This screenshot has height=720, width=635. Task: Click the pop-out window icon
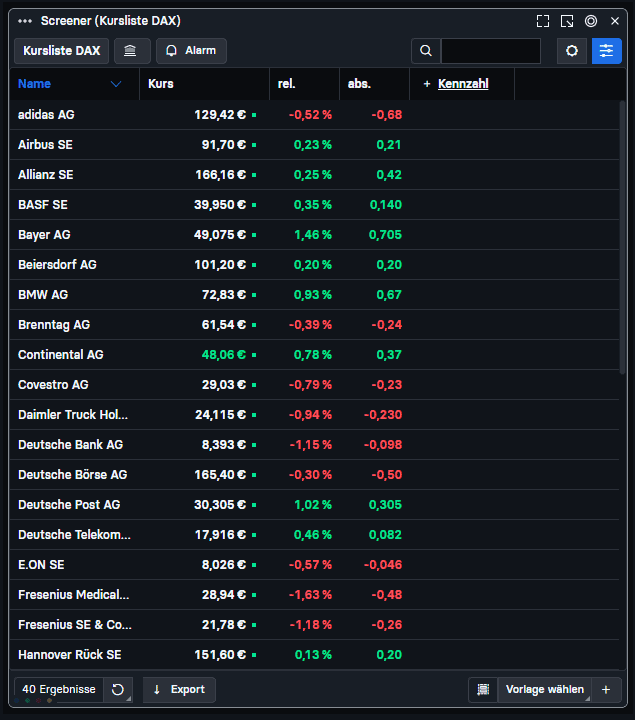[567, 21]
